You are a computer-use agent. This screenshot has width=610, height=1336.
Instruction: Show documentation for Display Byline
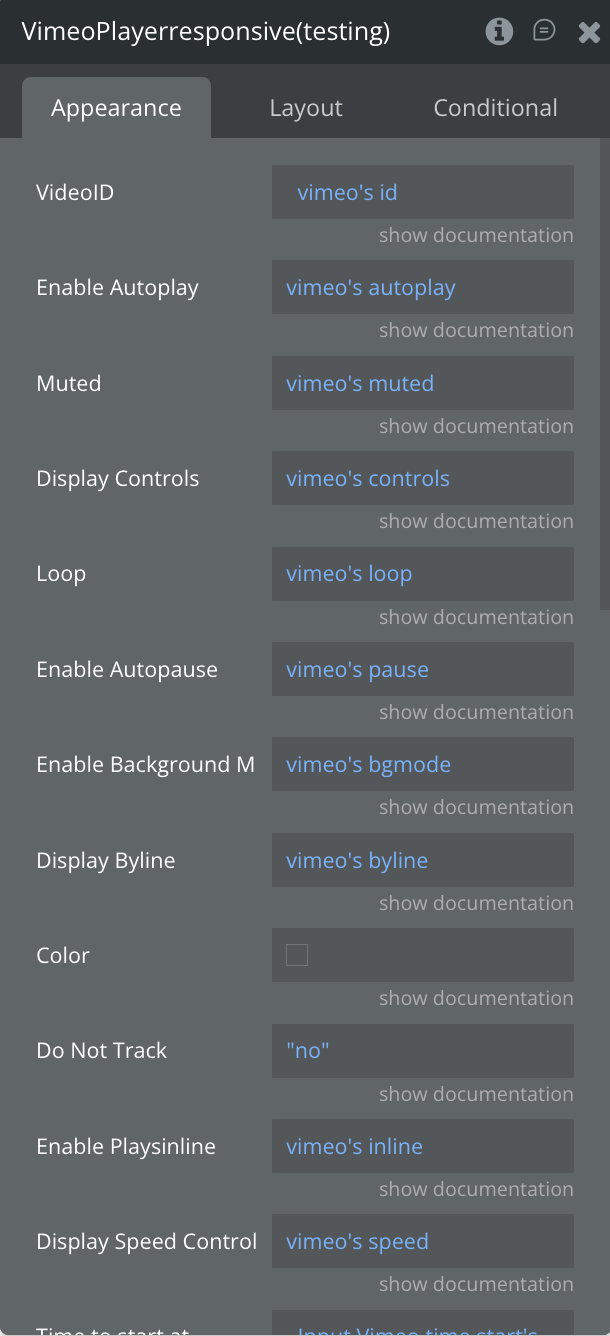476,903
